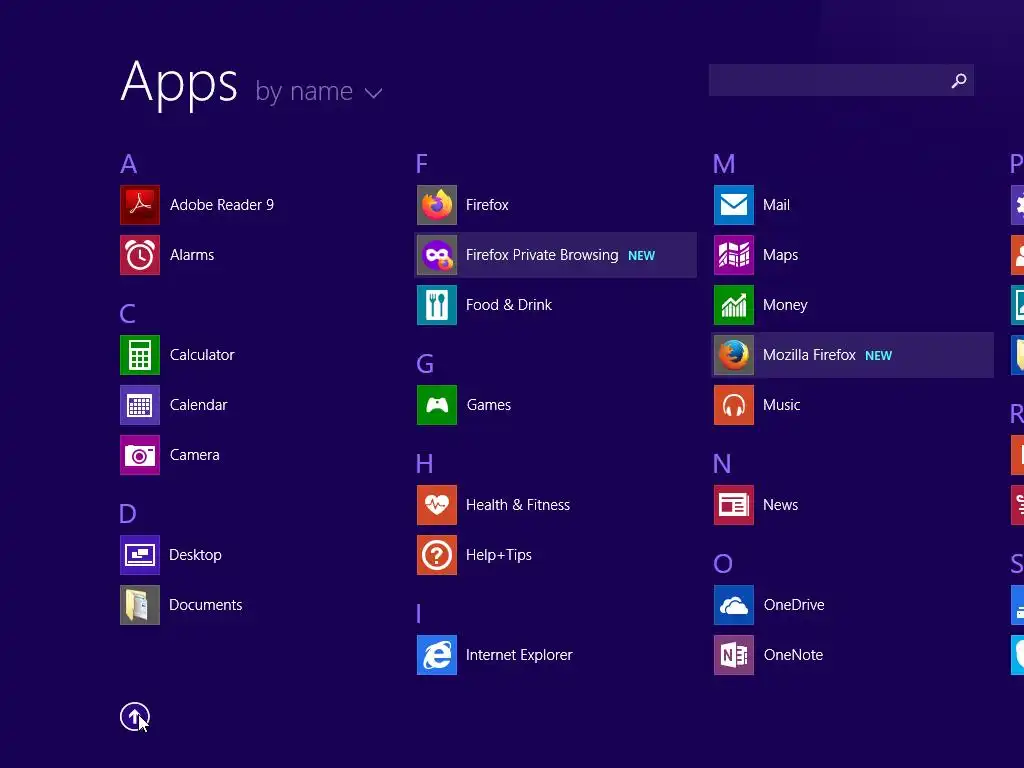Viewport: 1024px width, 768px height.
Task: Launch the Music headphones icon
Action: tap(734, 405)
